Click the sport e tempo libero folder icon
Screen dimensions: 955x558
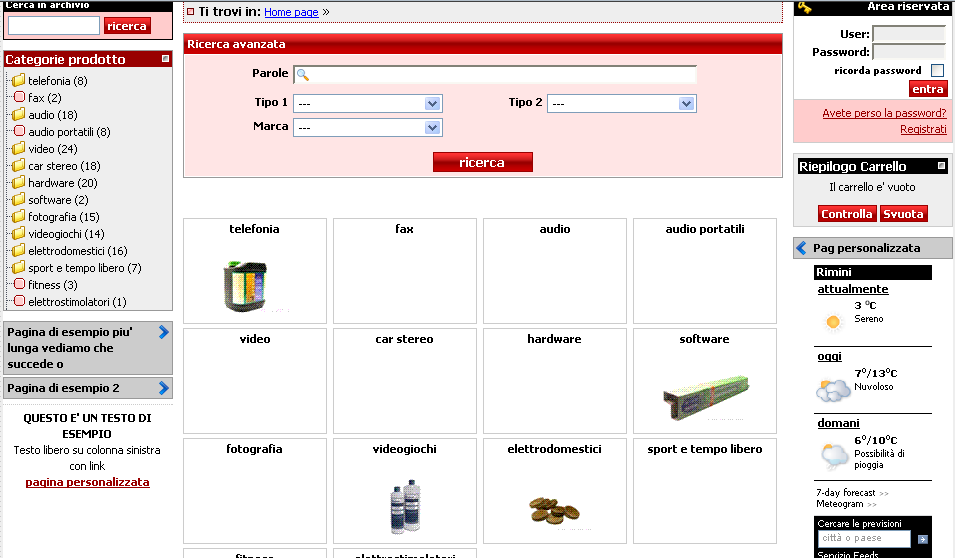tap(18, 268)
